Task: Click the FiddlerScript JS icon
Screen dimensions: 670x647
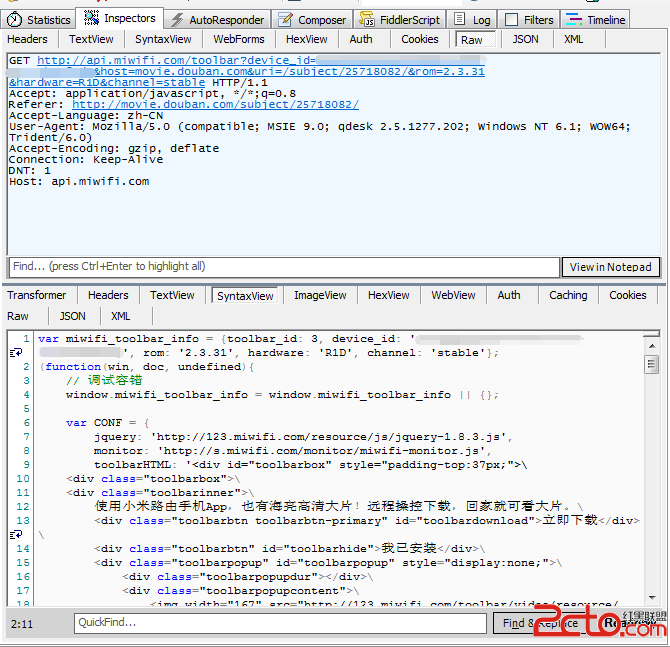Action: (x=367, y=19)
